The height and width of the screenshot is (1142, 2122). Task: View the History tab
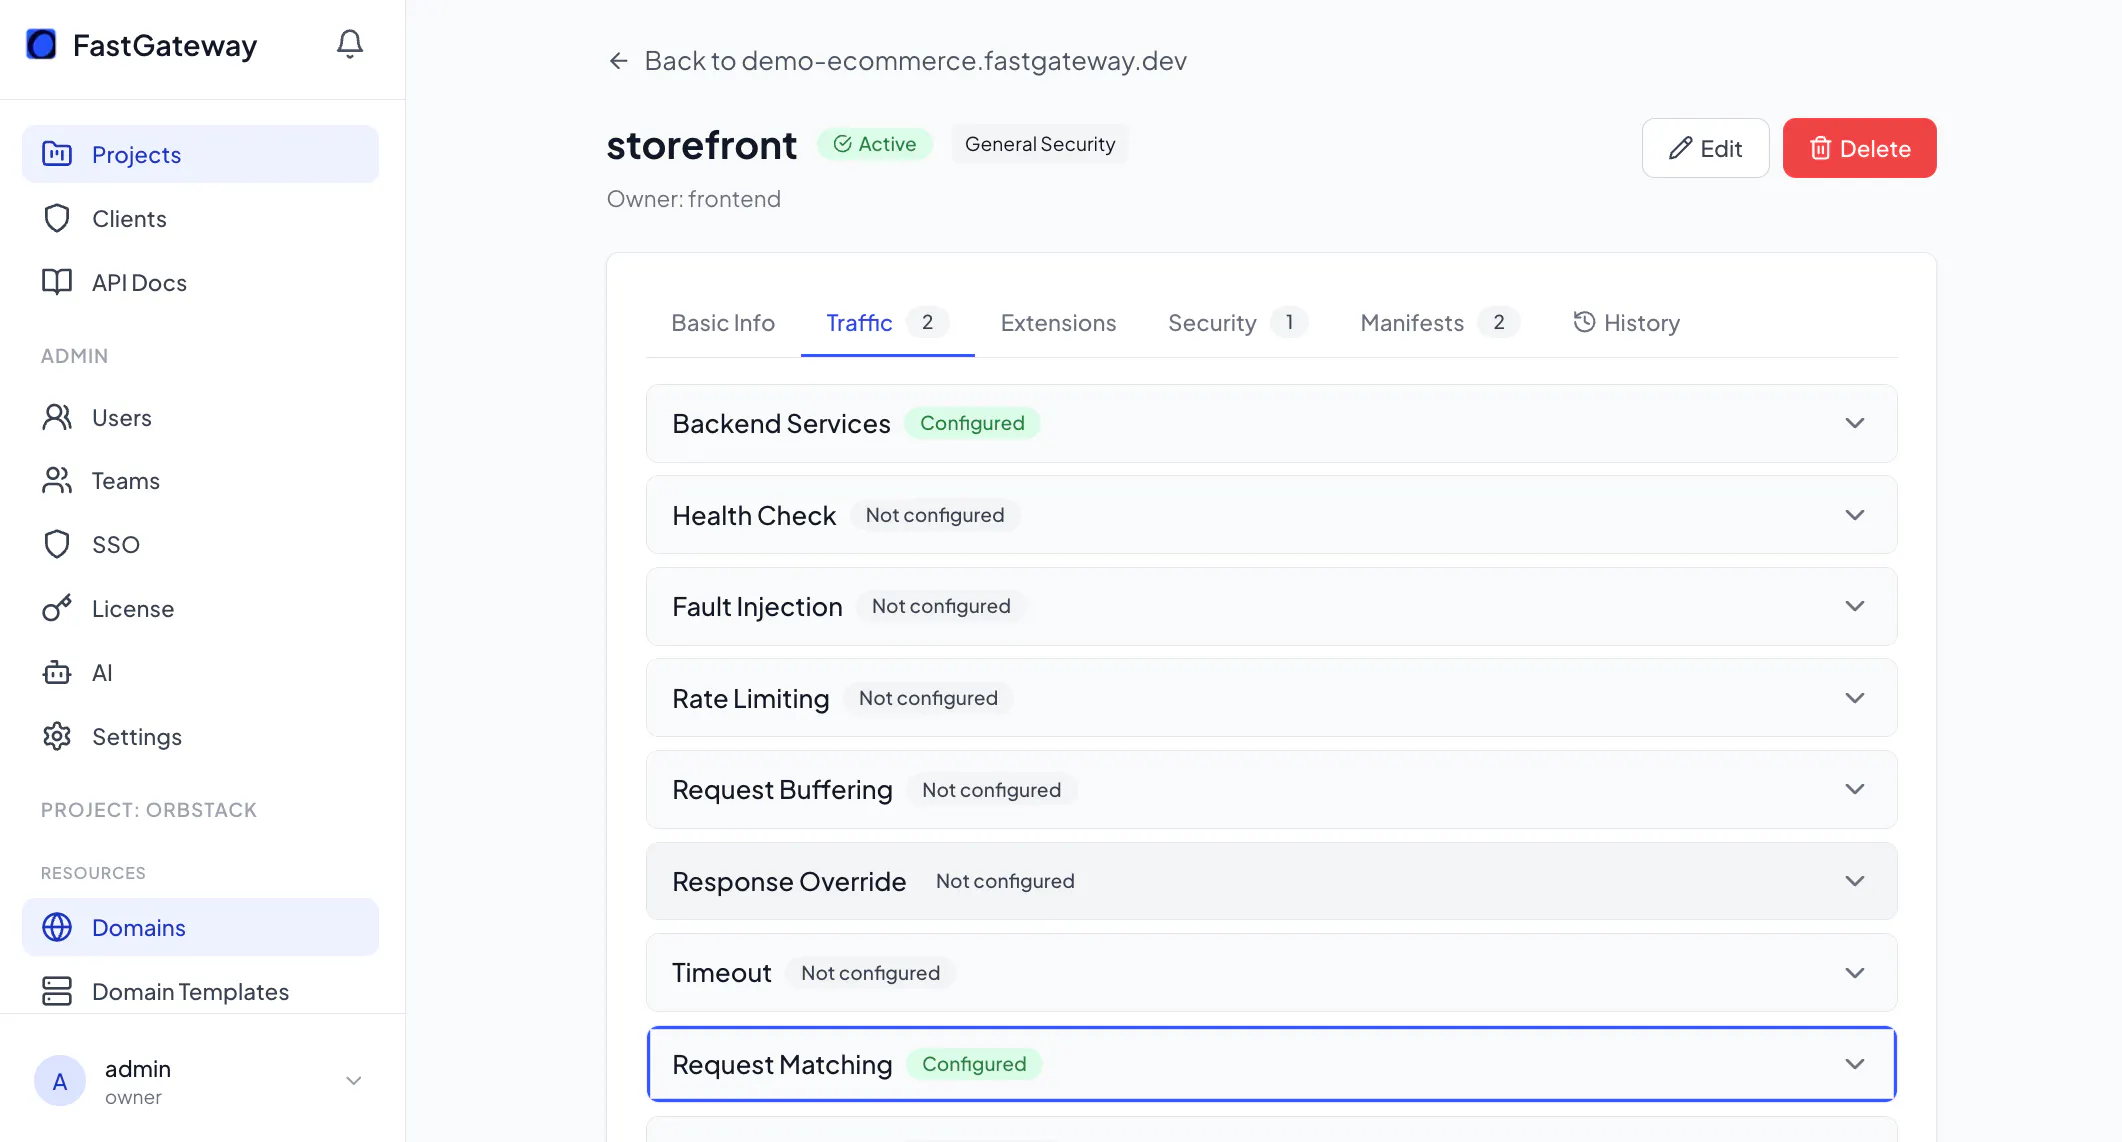pos(1627,323)
